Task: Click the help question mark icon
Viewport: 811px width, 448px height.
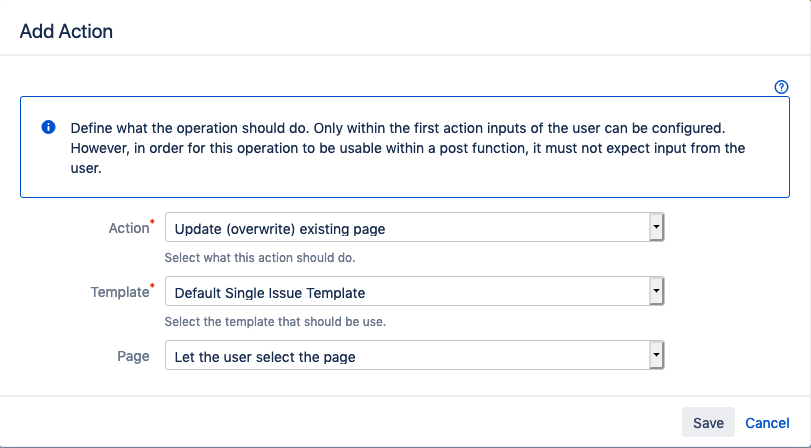Action: [x=782, y=87]
